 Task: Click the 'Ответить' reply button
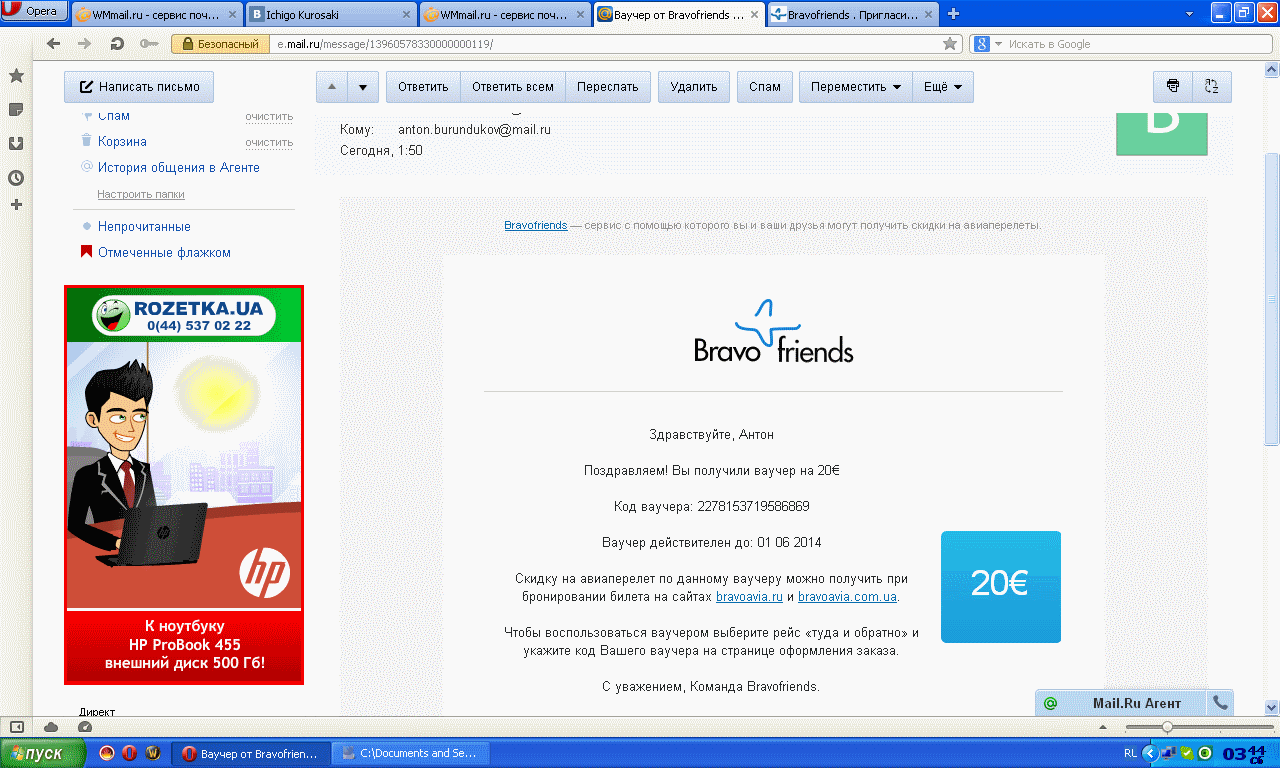[423, 87]
